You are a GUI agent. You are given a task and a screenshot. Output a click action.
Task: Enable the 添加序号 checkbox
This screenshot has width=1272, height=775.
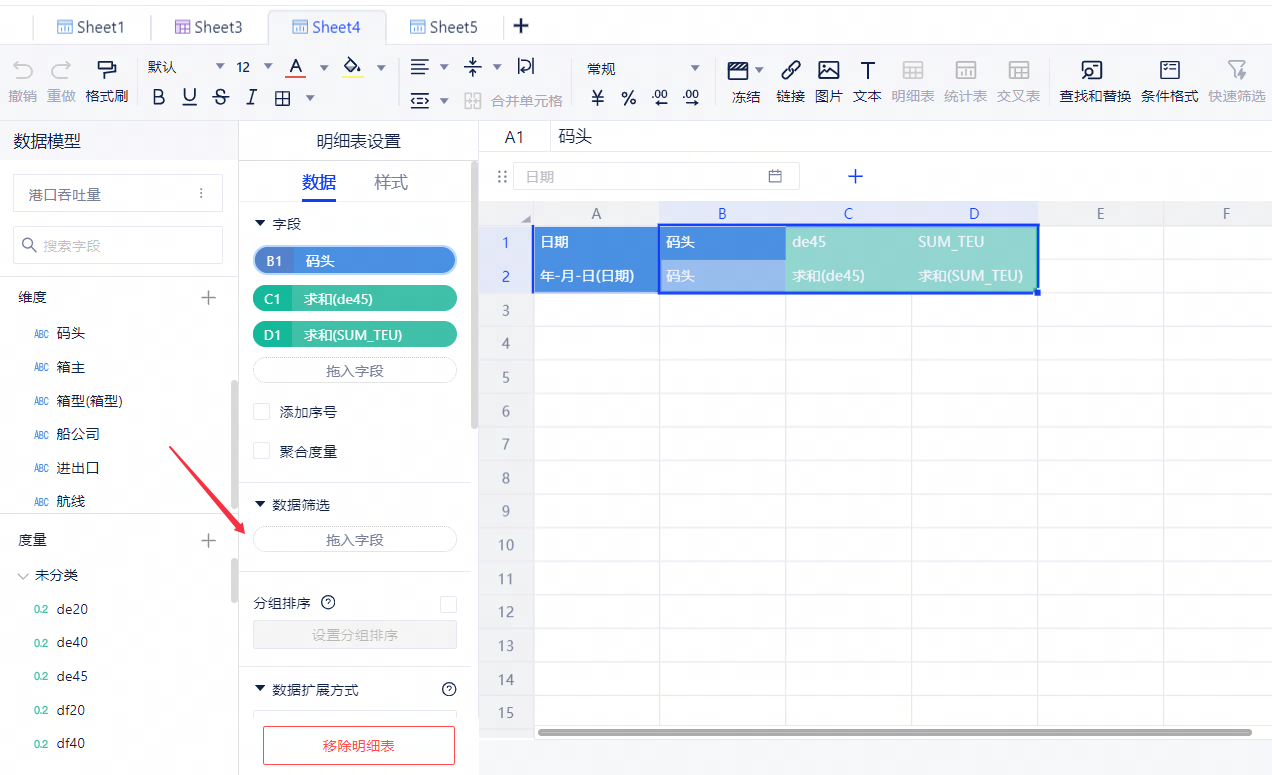pos(262,412)
